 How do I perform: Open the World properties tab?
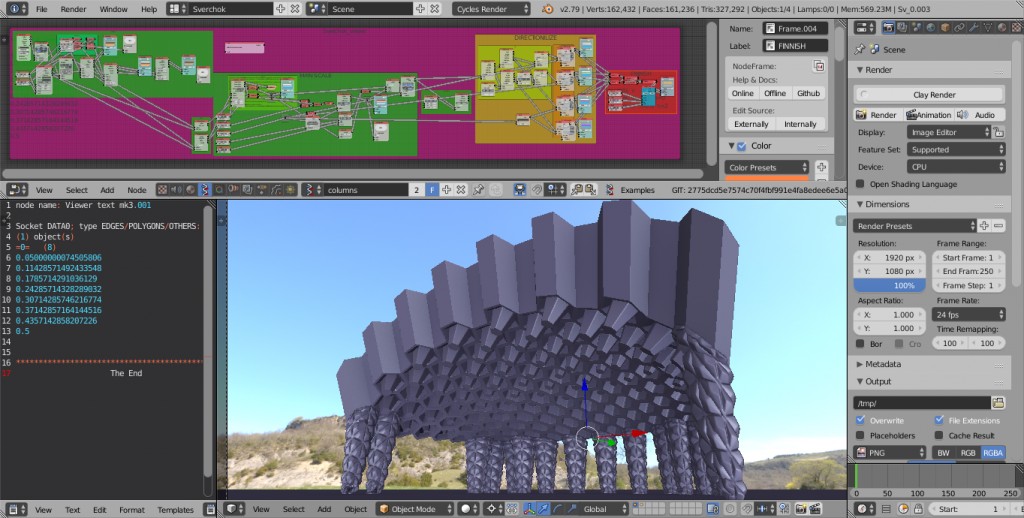click(x=931, y=27)
